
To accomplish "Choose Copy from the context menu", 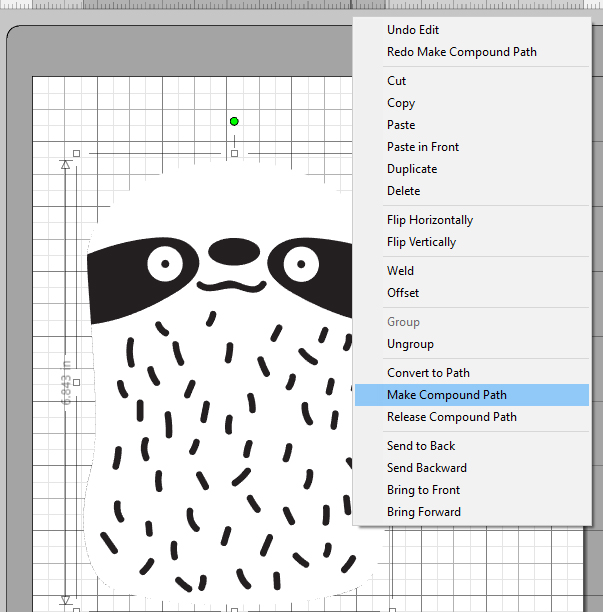I will [401, 103].
